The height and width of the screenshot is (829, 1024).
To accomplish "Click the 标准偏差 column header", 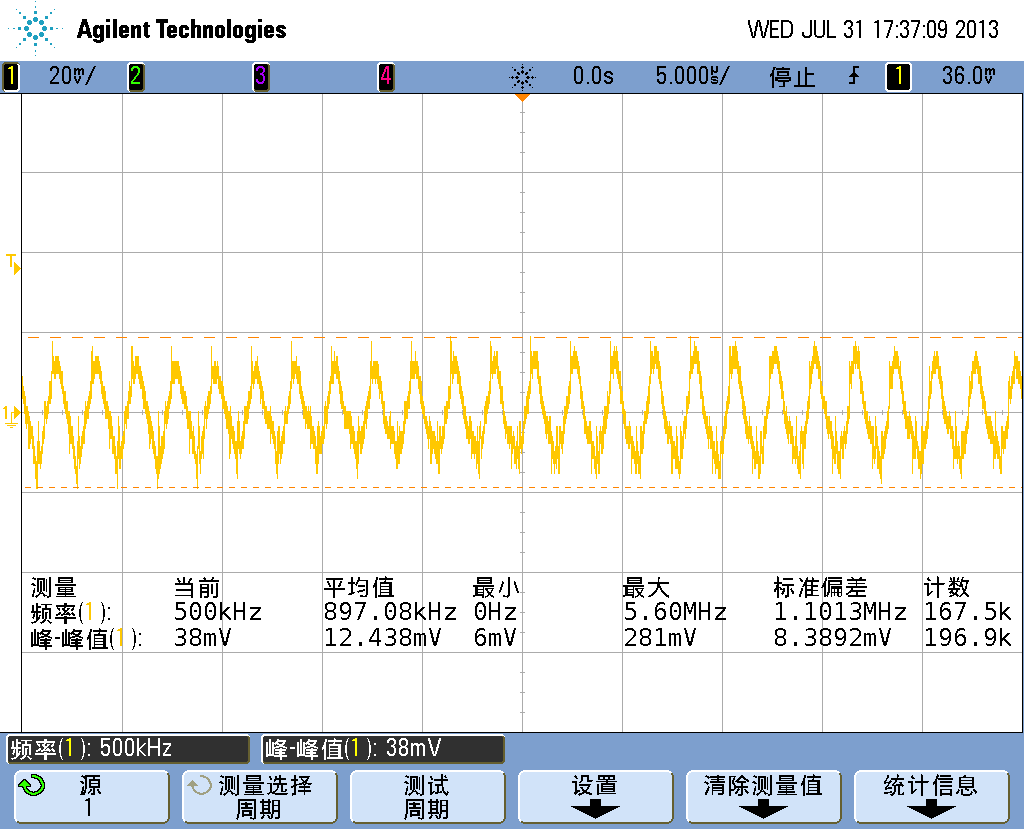I will (x=820, y=587).
